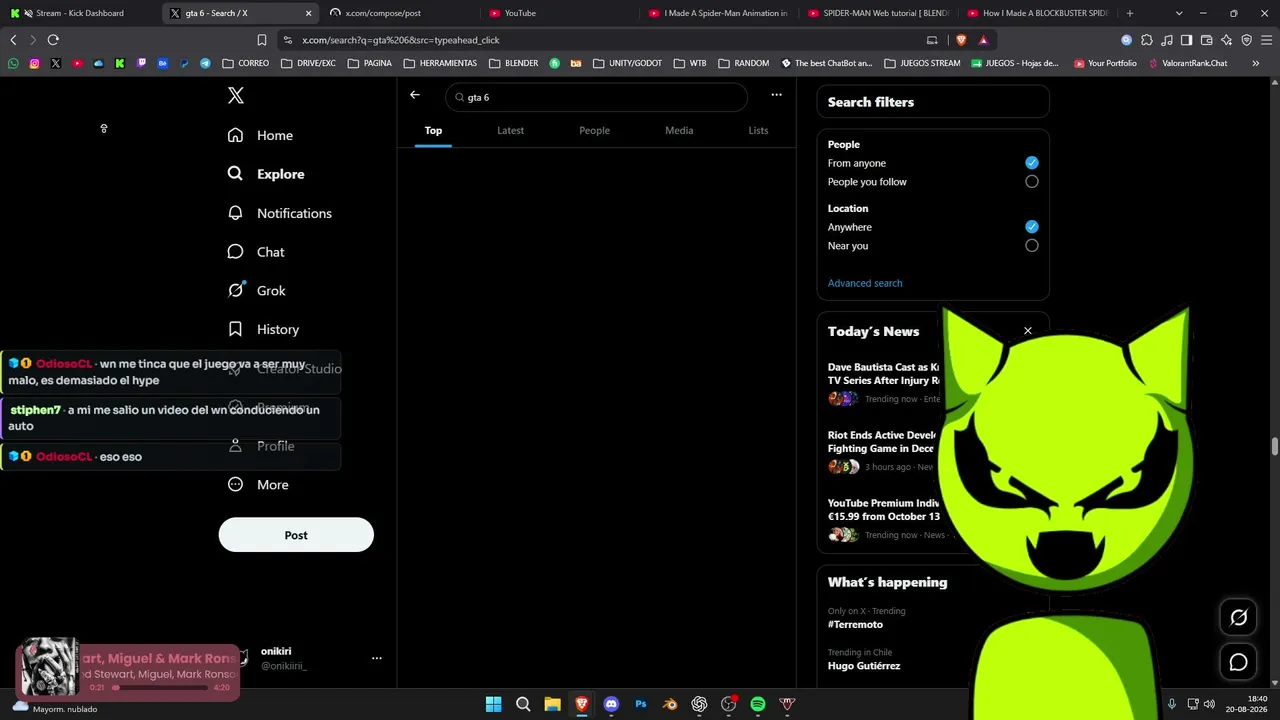Open Grok in the X sidebar
The height and width of the screenshot is (720, 1280).
pyautogui.click(x=256, y=290)
